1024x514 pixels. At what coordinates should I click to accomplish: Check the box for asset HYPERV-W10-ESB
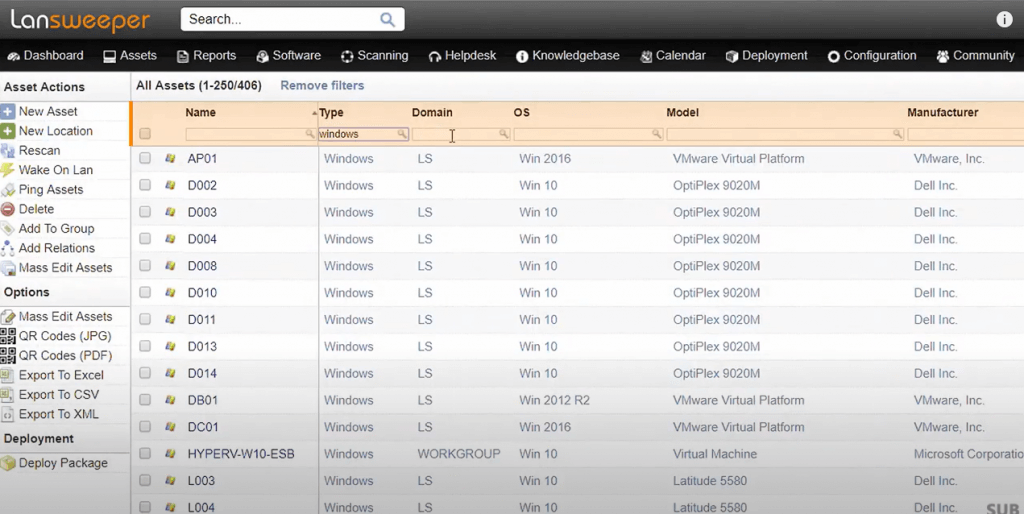(x=145, y=453)
